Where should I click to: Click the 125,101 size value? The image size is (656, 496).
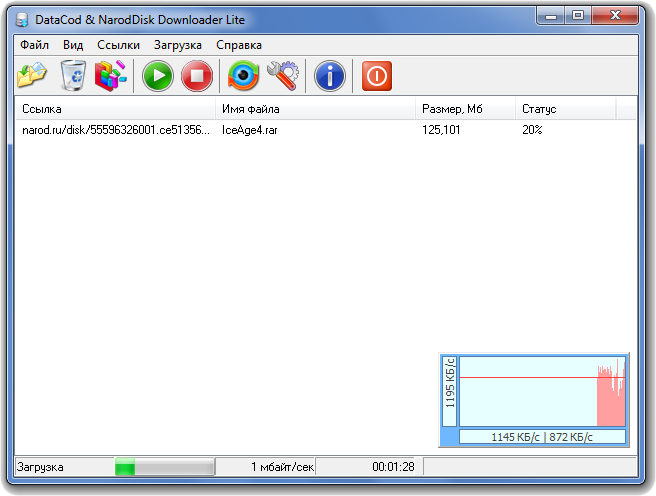tap(441, 130)
